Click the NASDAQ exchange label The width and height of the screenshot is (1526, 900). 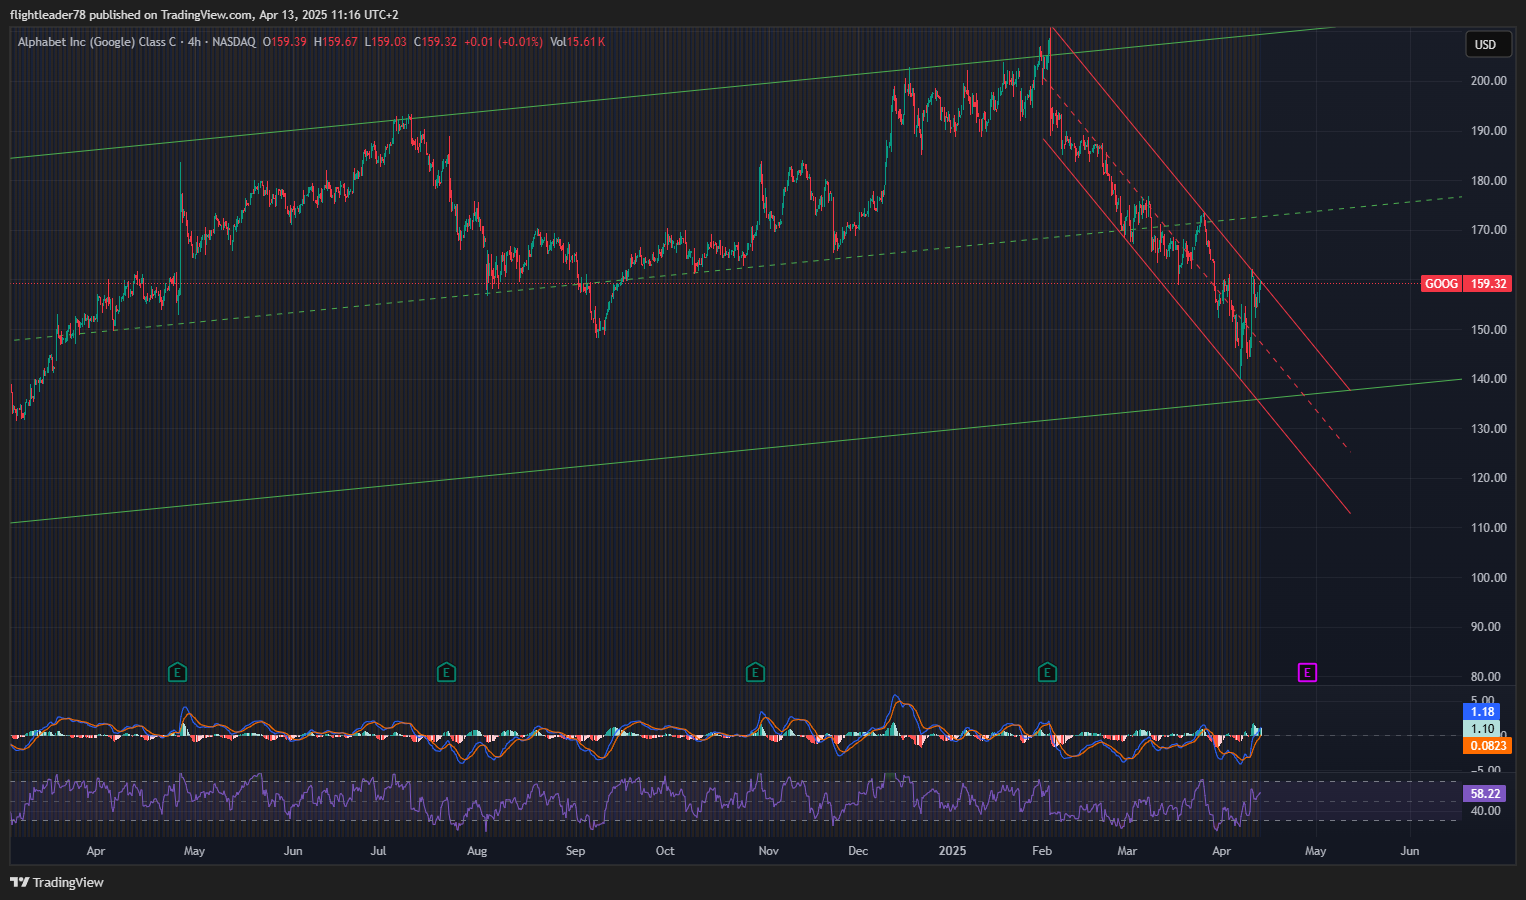[234, 42]
